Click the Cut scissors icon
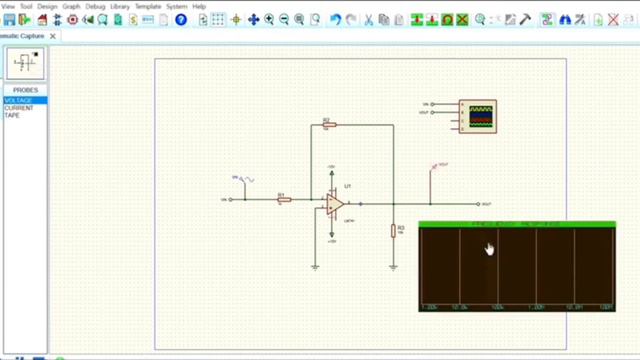This screenshot has height=360, width=640. click(x=369, y=20)
